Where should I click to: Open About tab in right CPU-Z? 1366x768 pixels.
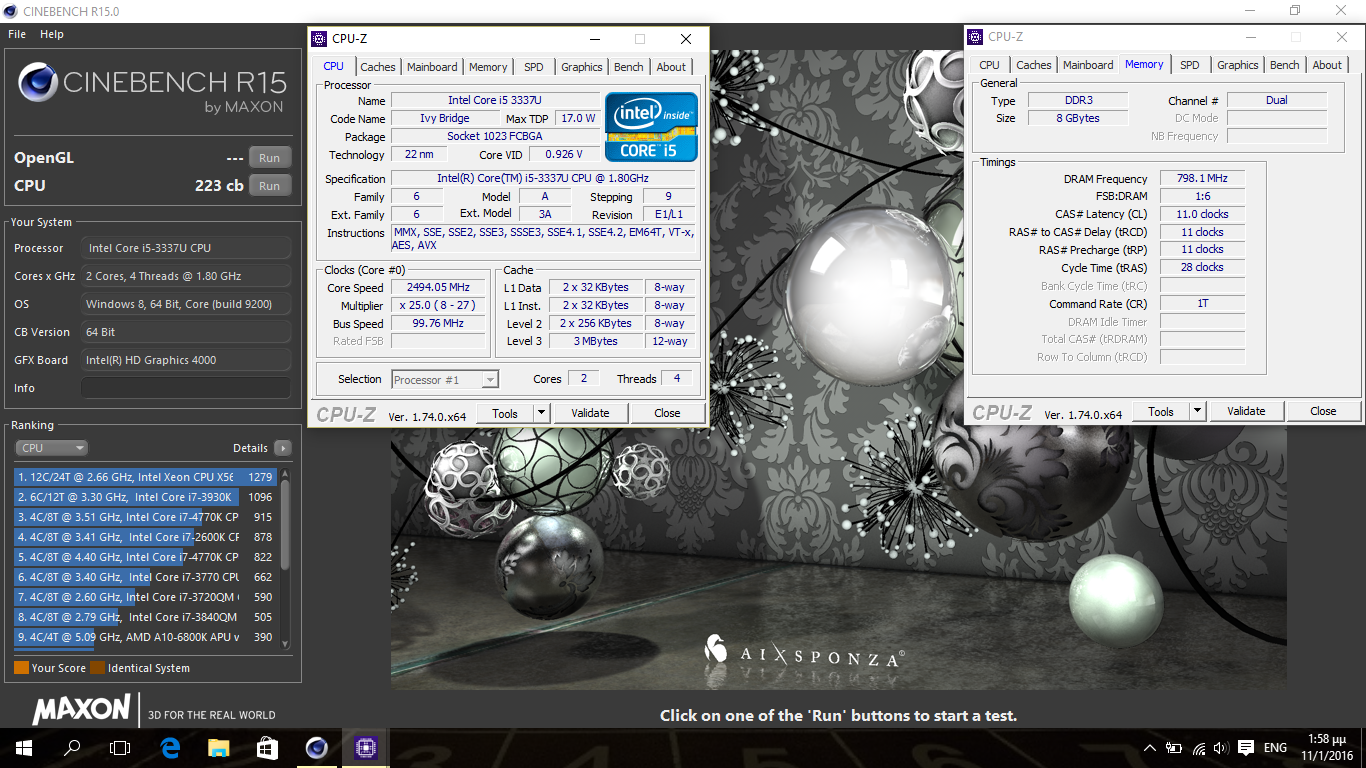coord(1328,65)
